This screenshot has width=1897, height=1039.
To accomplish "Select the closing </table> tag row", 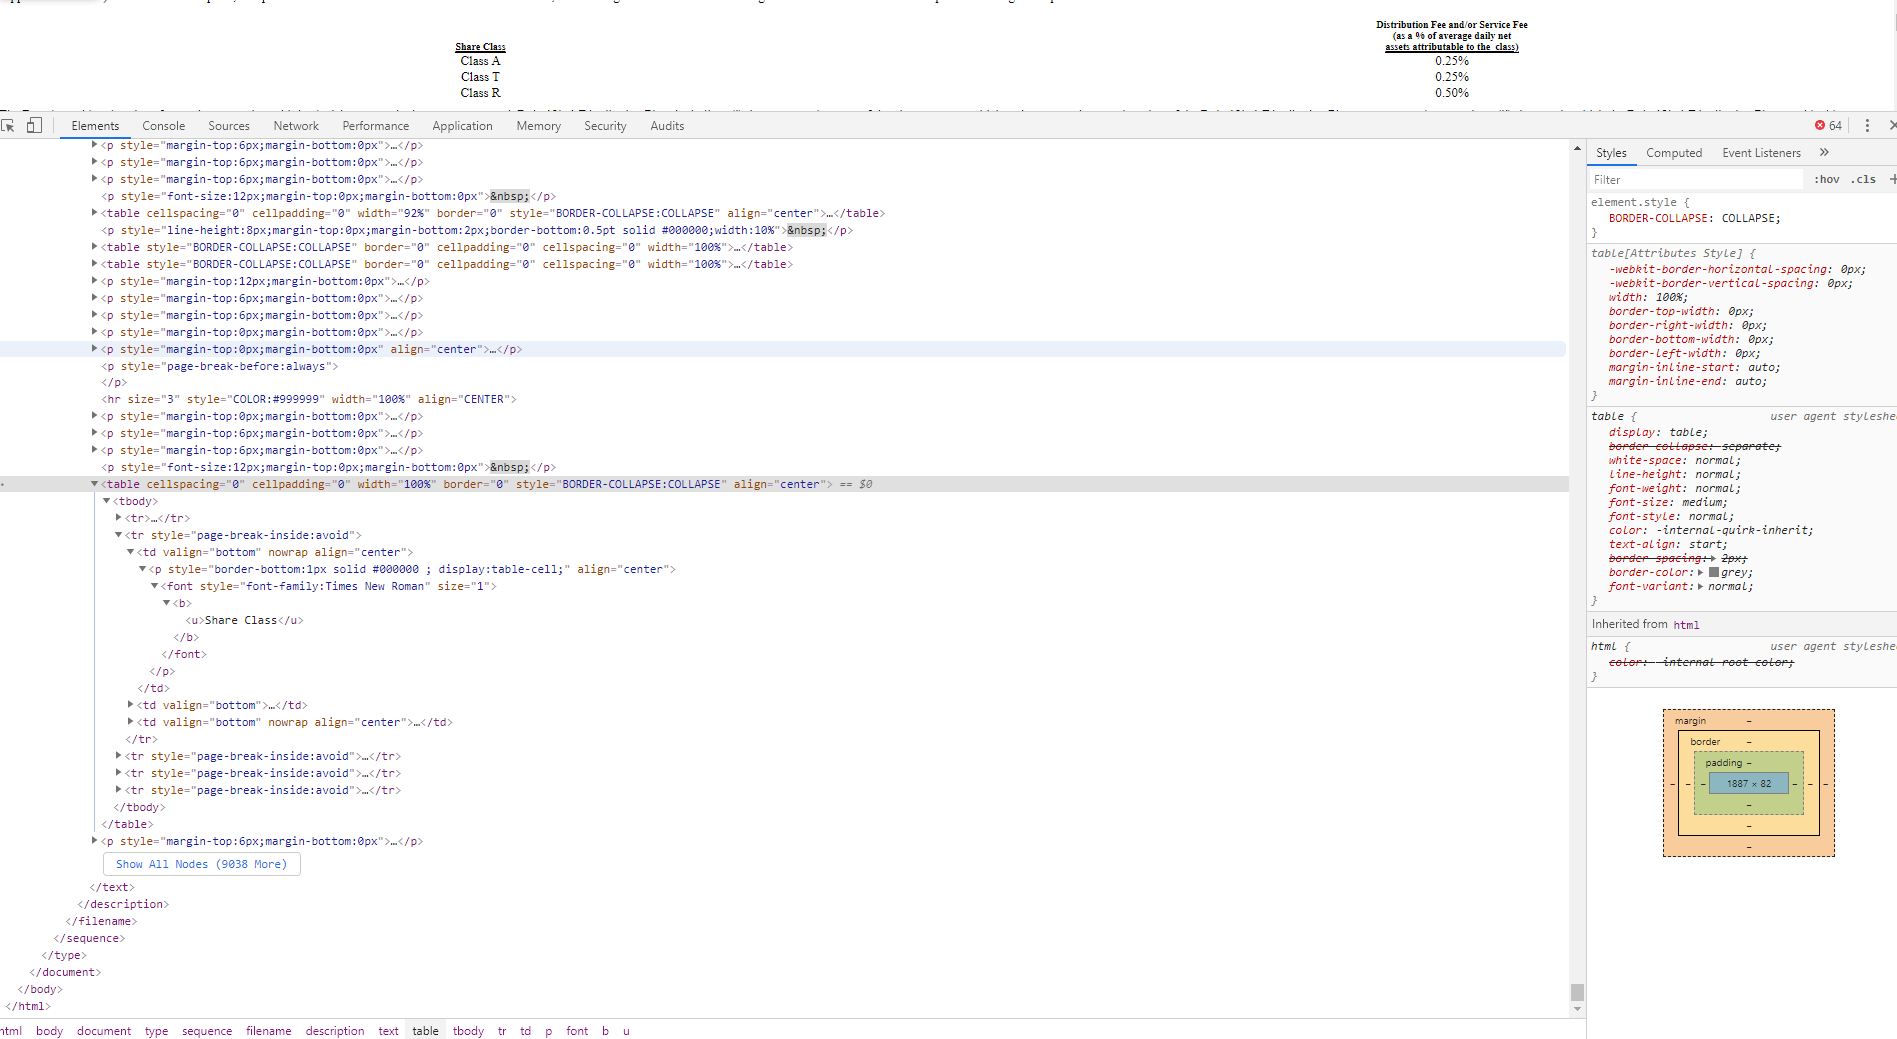I will [127, 824].
